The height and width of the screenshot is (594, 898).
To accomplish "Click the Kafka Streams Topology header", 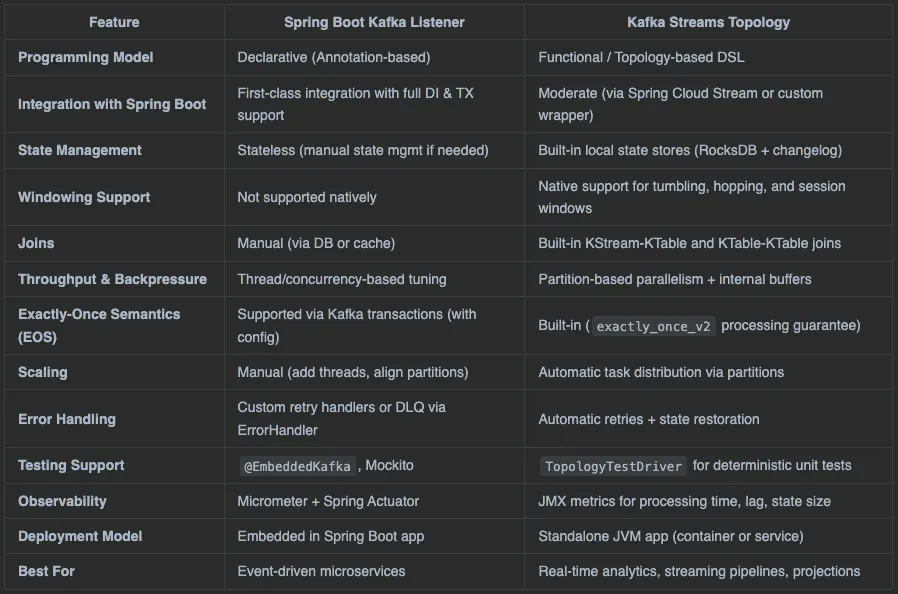I will coord(708,22).
